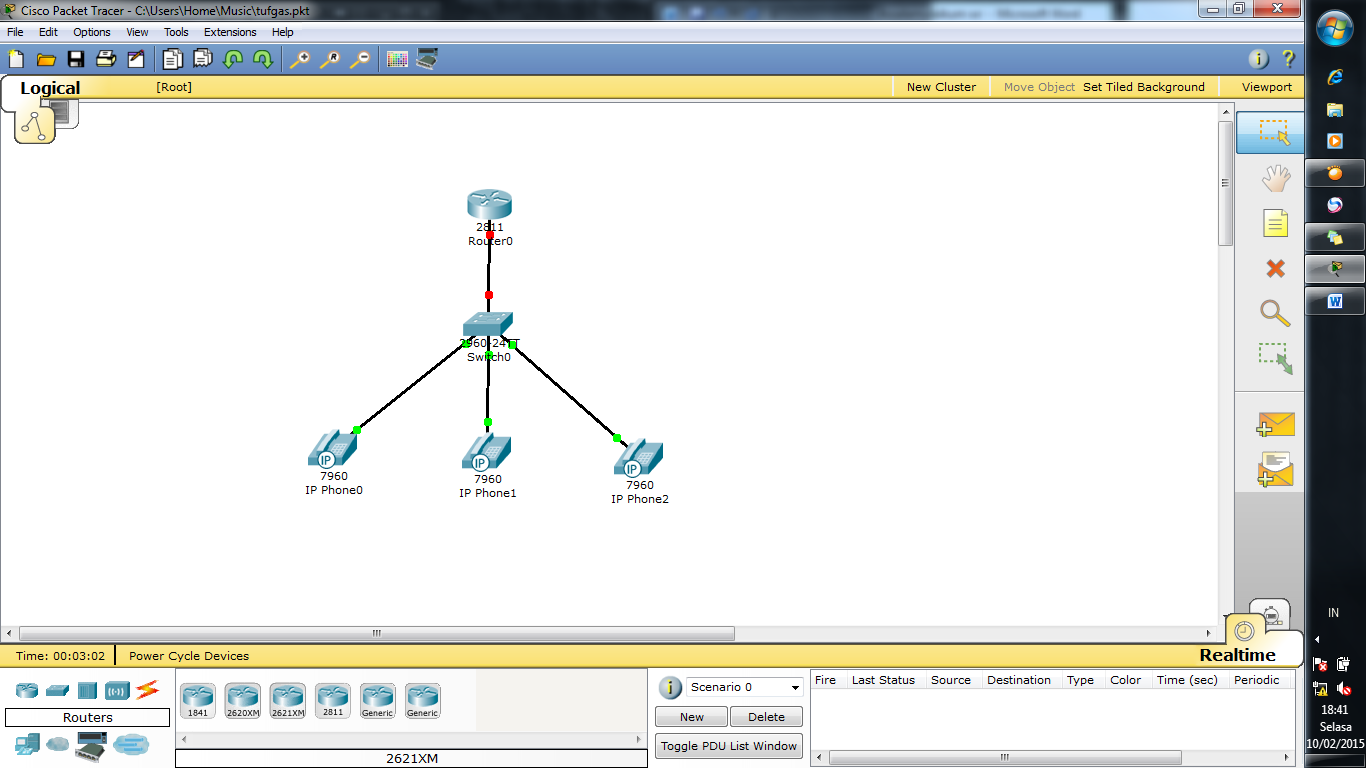Open the drawing palette icon

[397, 59]
